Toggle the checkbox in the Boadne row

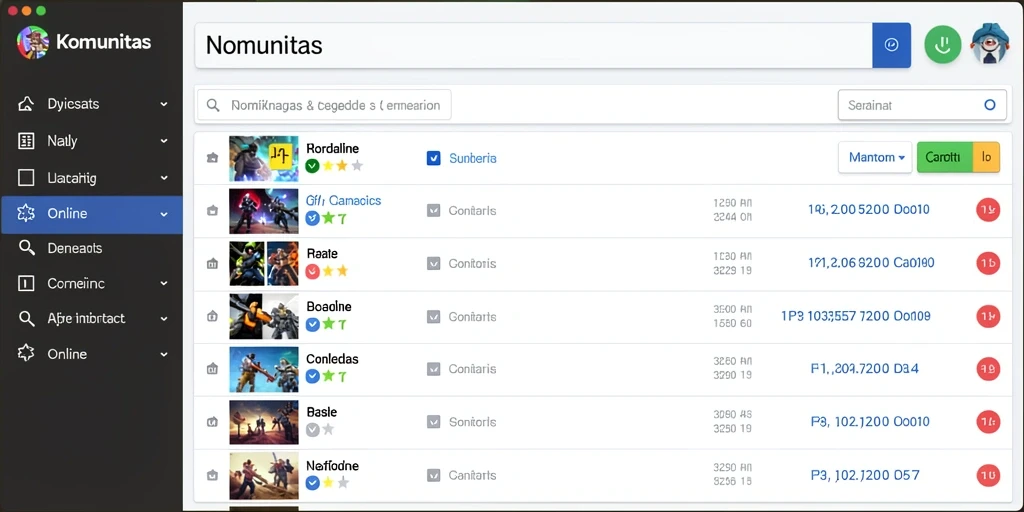pyautogui.click(x=433, y=317)
